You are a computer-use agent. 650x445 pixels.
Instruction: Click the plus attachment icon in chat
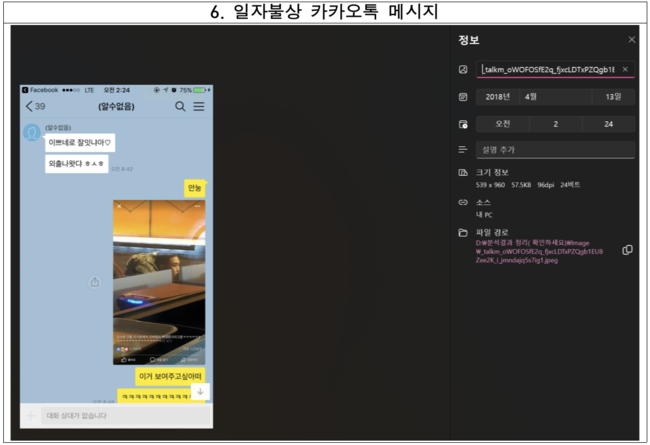(32, 415)
